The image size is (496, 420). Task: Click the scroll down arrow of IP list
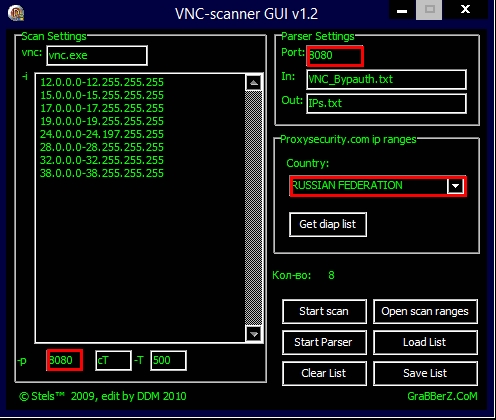point(254,334)
